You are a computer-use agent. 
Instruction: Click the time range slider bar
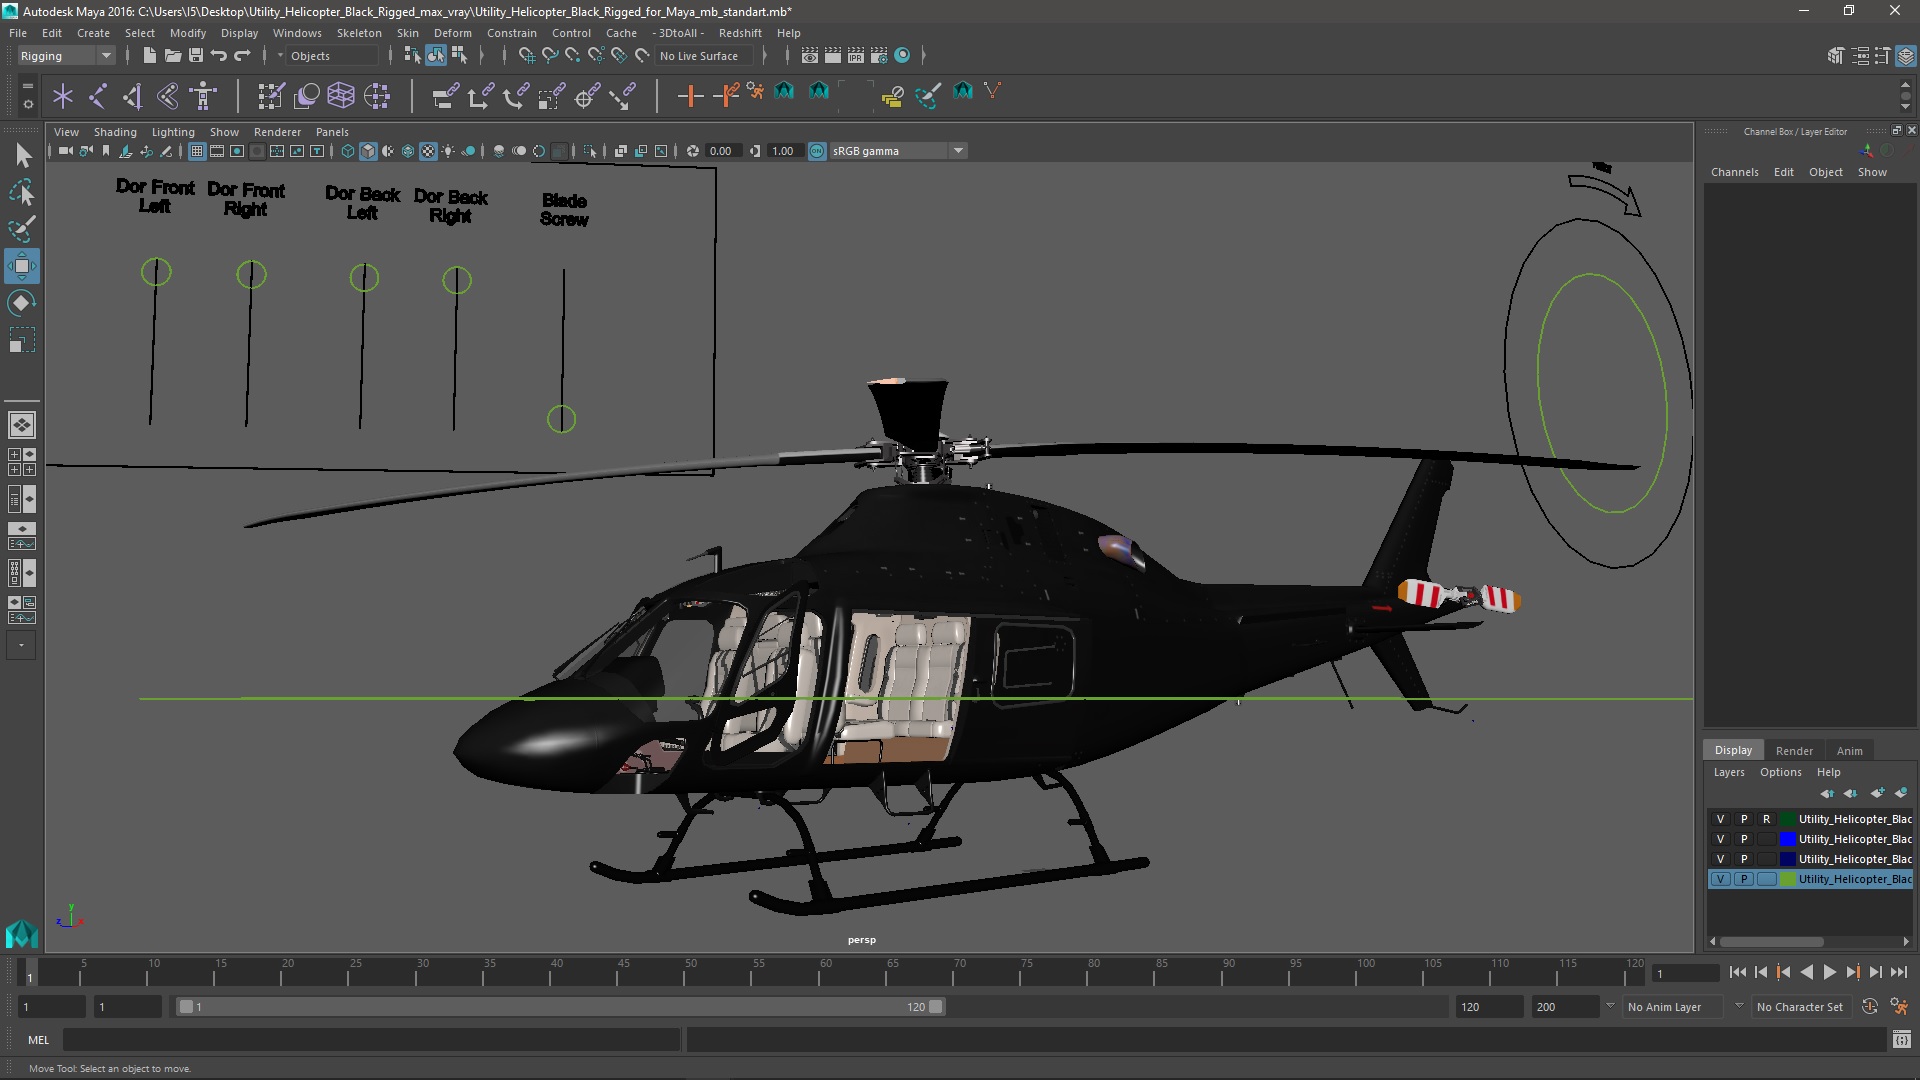[560, 1007]
